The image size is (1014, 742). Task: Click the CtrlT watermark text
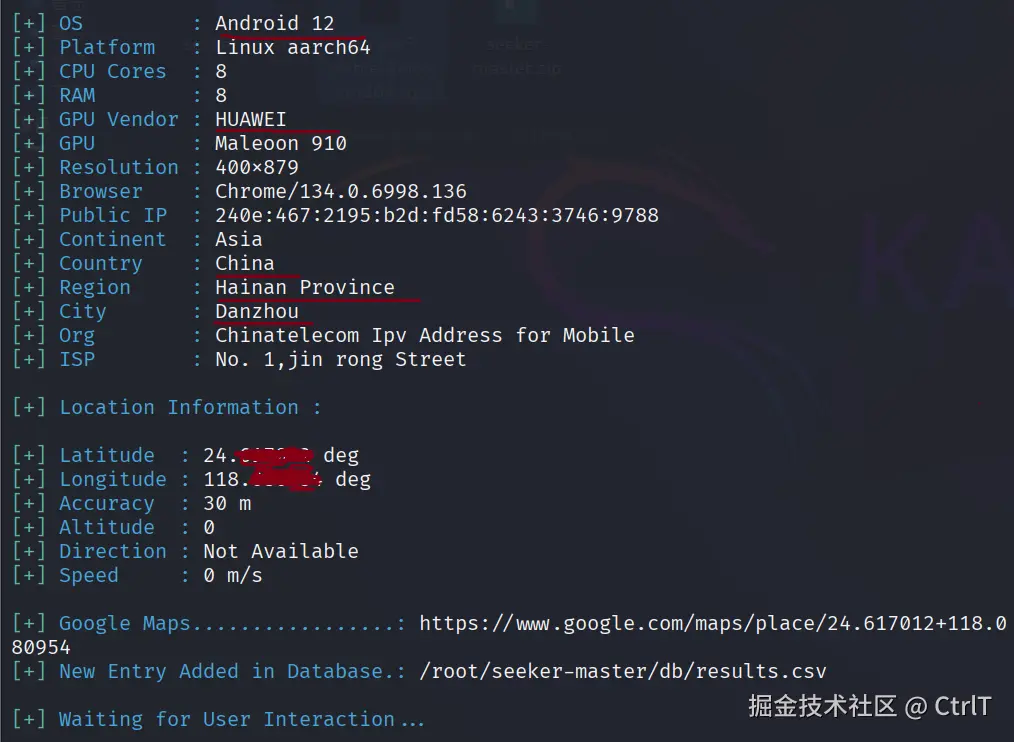pos(963,707)
